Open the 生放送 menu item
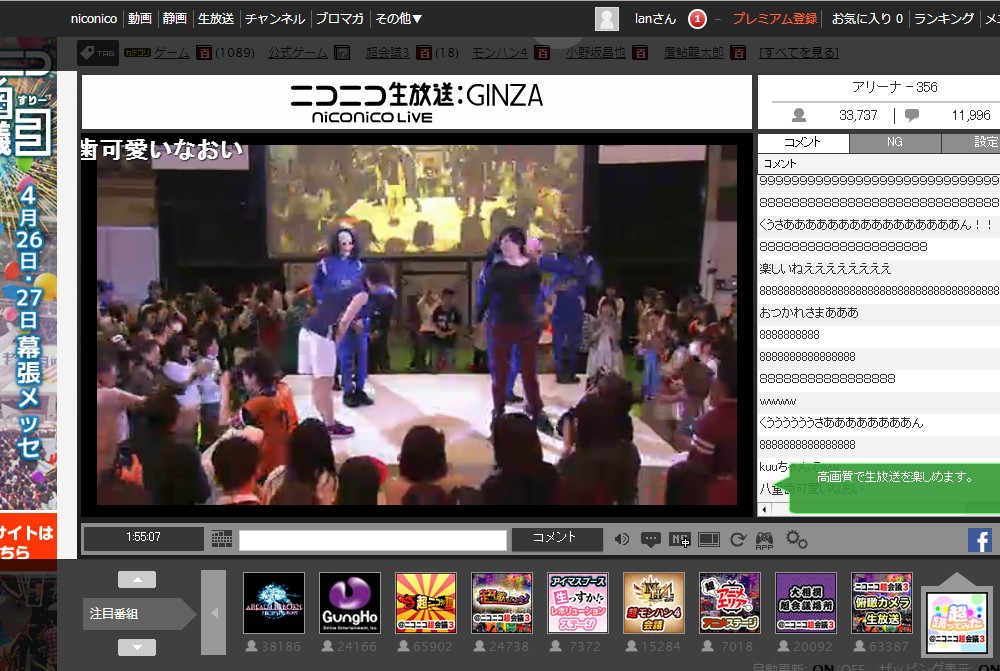This screenshot has width=1000, height=671. point(216,18)
